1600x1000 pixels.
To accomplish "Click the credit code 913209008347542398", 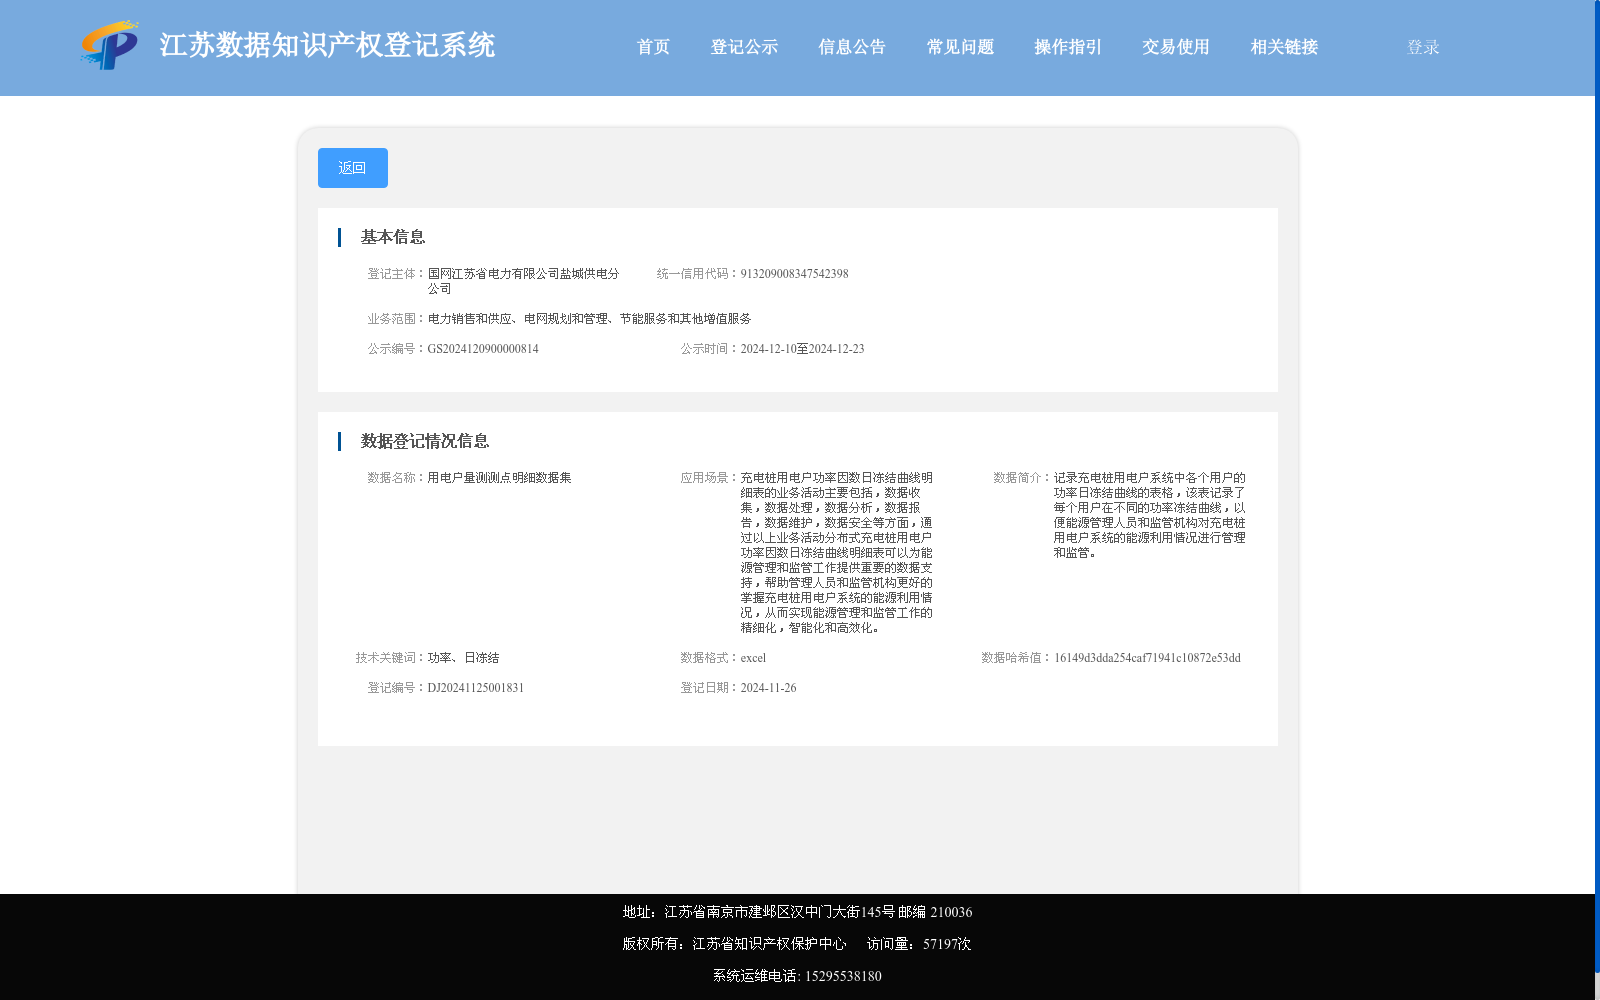I will coord(794,274).
